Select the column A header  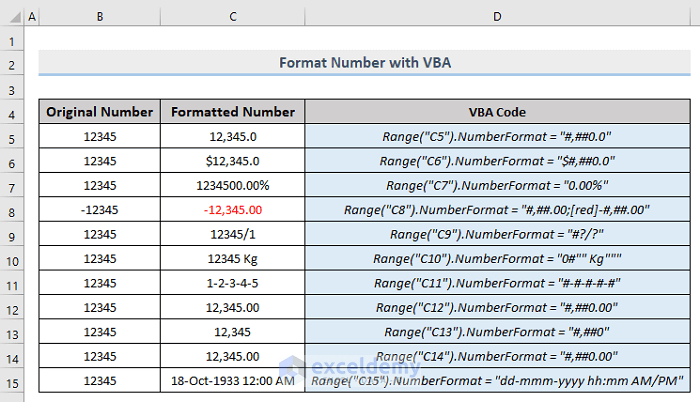[32, 17]
